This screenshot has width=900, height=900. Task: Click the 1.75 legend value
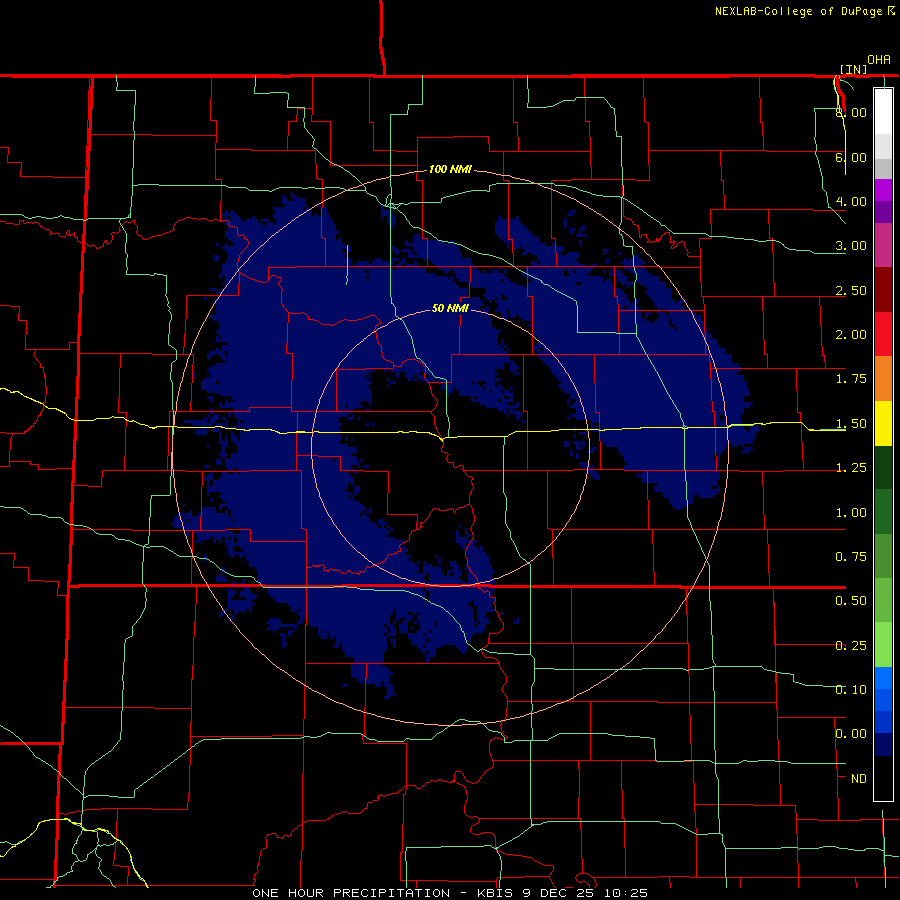tap(851, 379)
